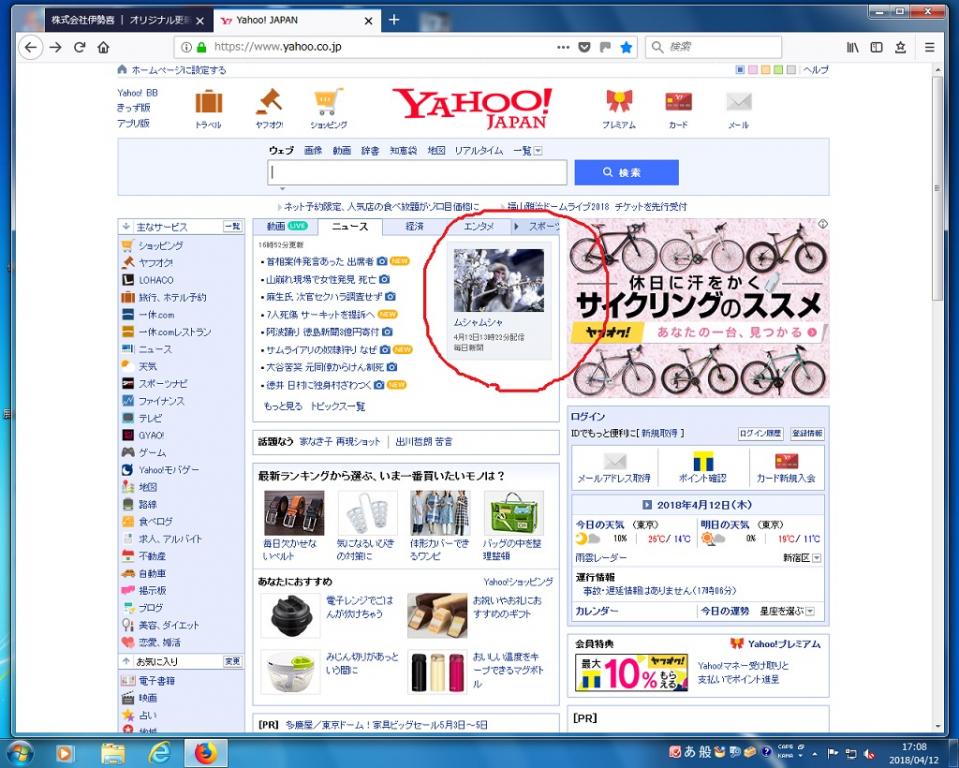Open the Firefox Library icon

click(853, 47)
